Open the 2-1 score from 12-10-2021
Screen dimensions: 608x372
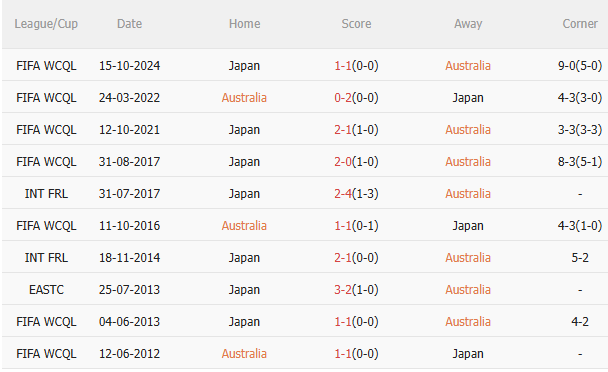(x=343, y=130)
